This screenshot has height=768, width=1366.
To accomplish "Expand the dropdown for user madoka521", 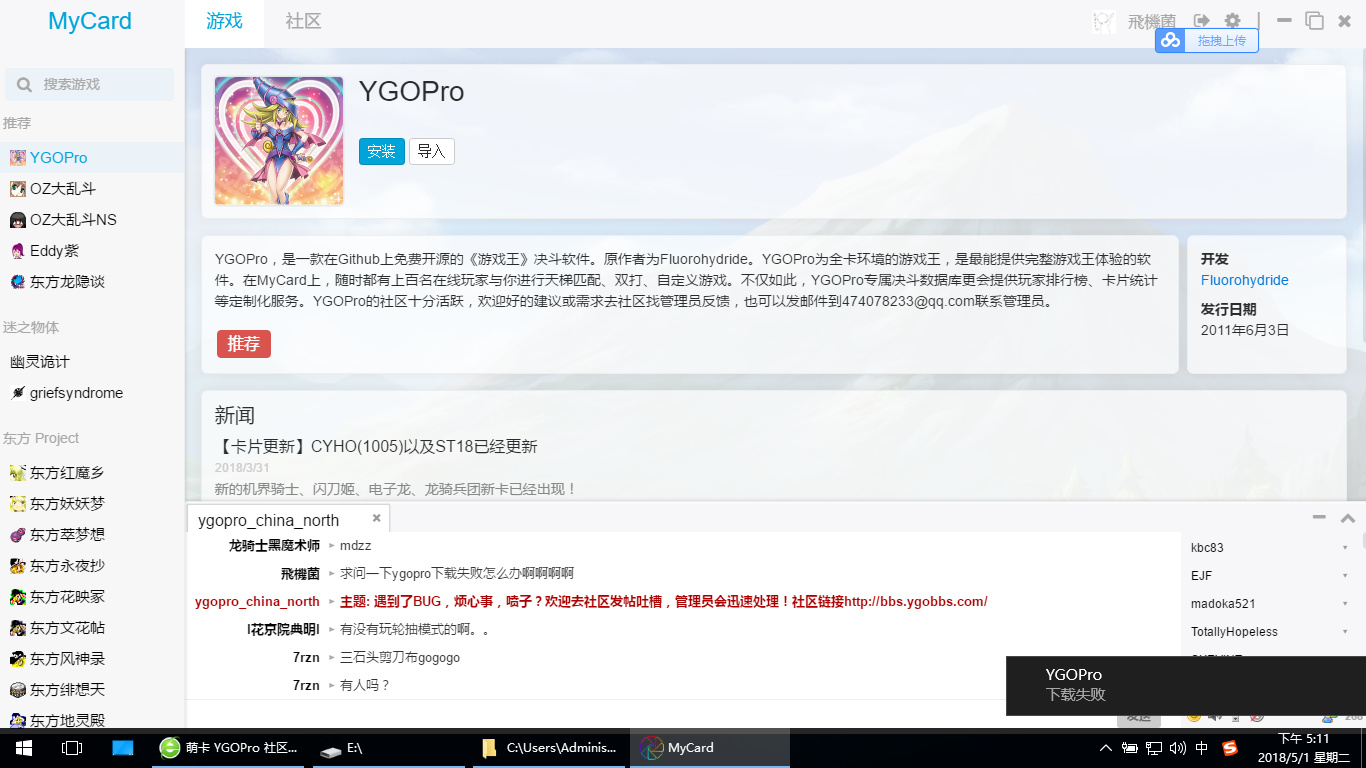I will (1345, 604).
